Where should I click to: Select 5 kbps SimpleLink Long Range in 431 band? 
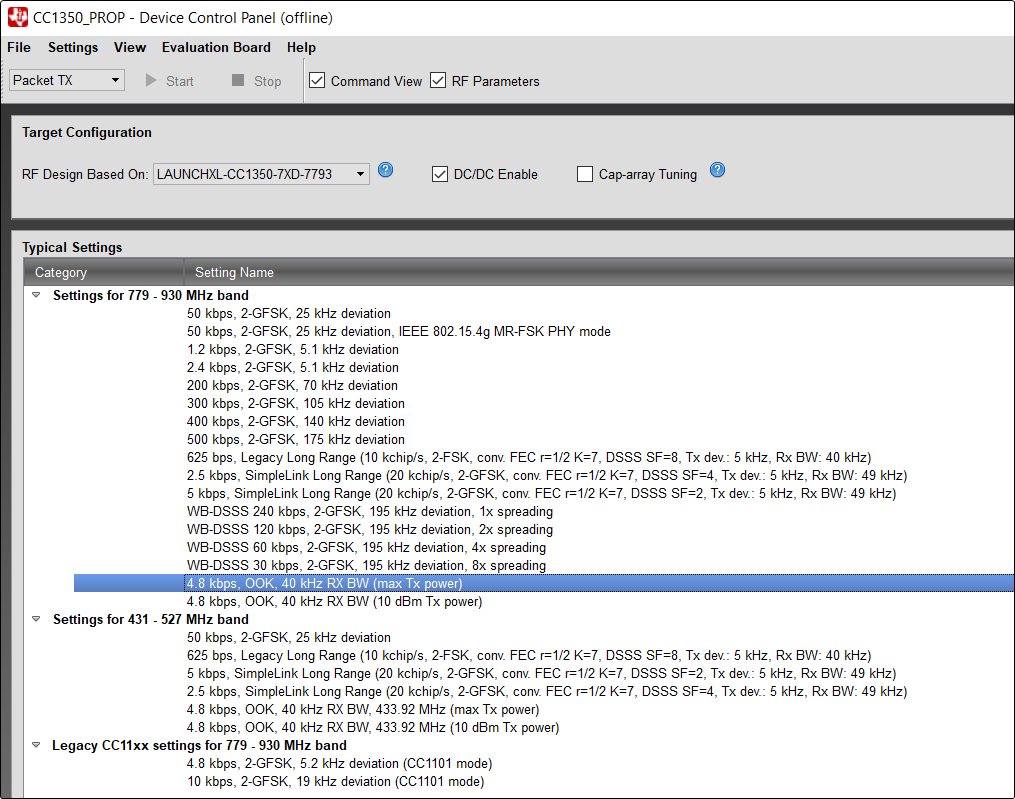tap(541, 673)
